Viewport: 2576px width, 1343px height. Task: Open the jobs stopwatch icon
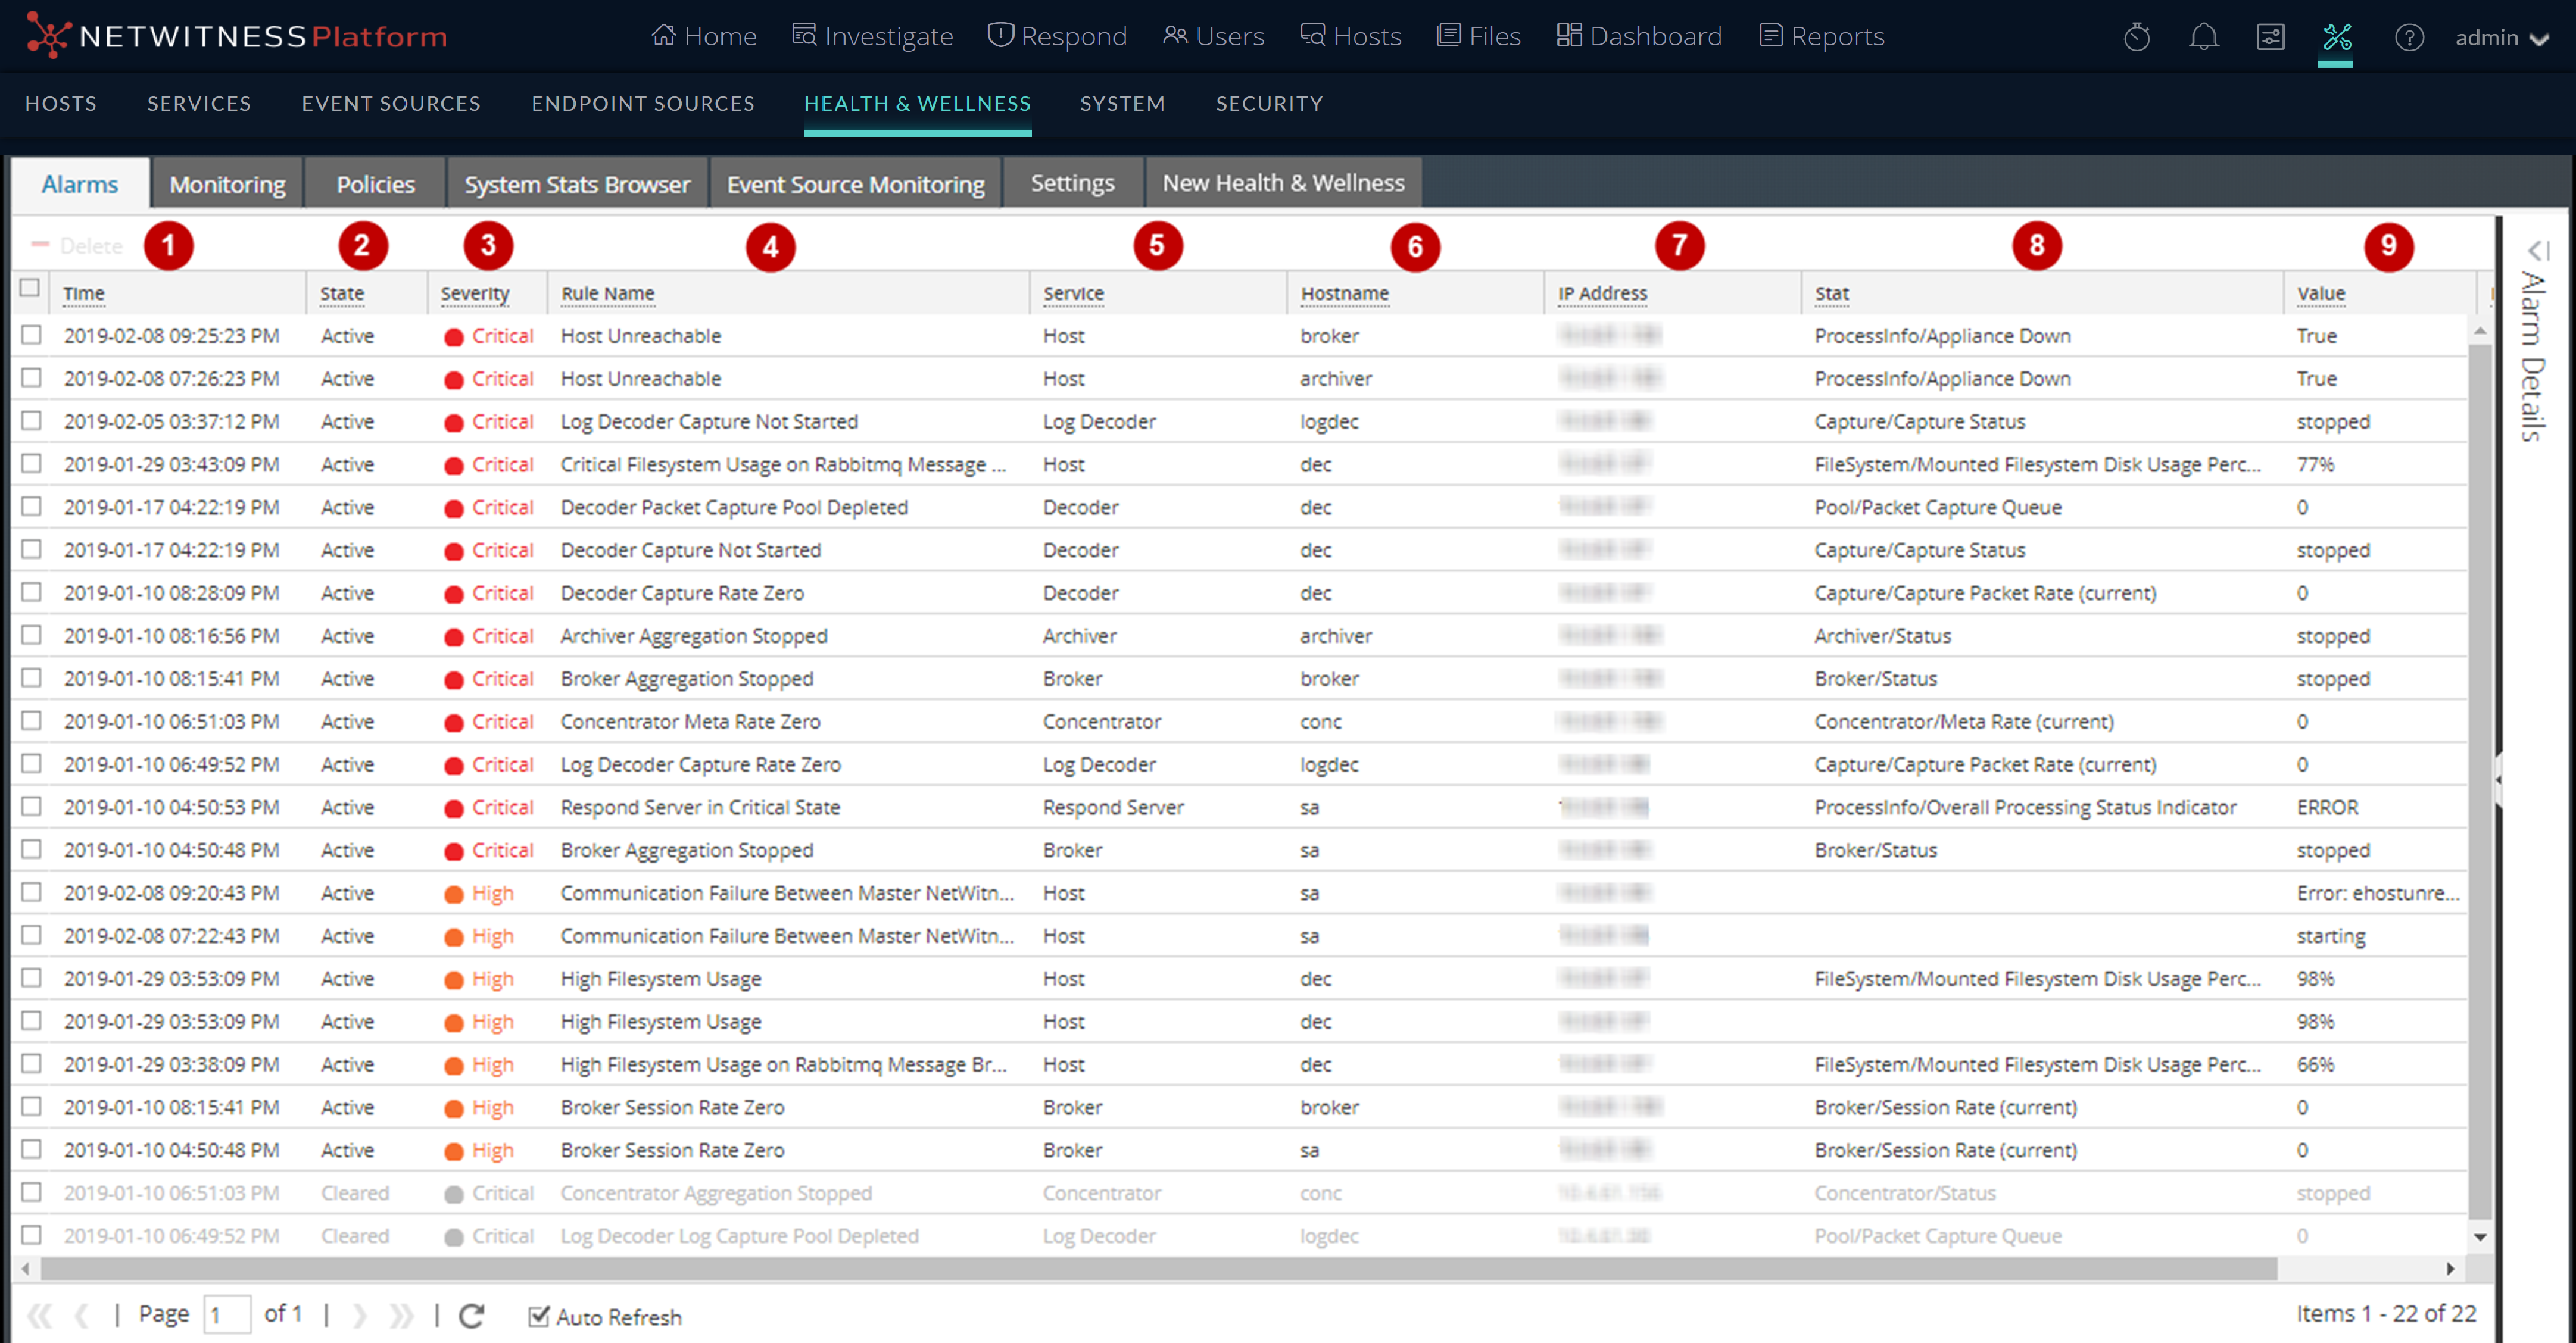tap(2136, 38)
